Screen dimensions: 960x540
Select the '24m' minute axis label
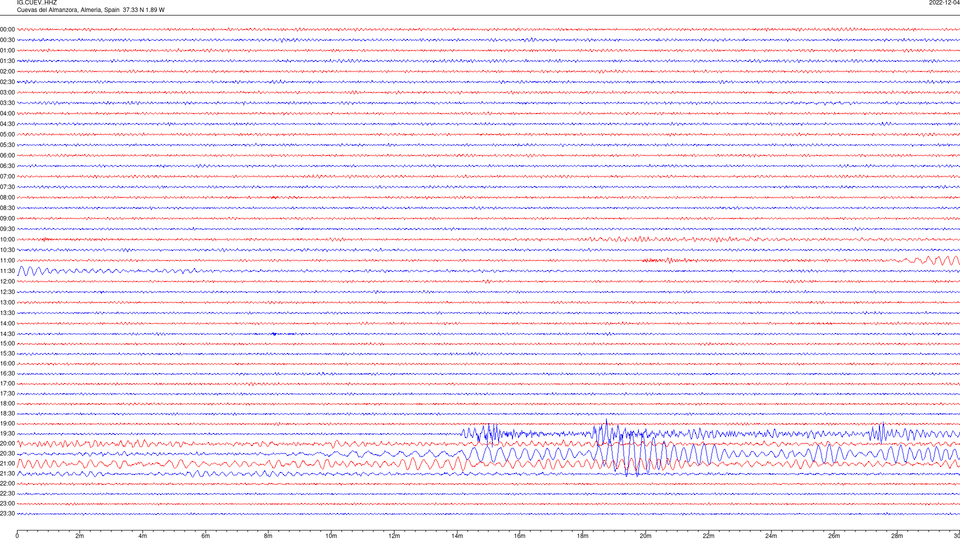click(771, 536)
